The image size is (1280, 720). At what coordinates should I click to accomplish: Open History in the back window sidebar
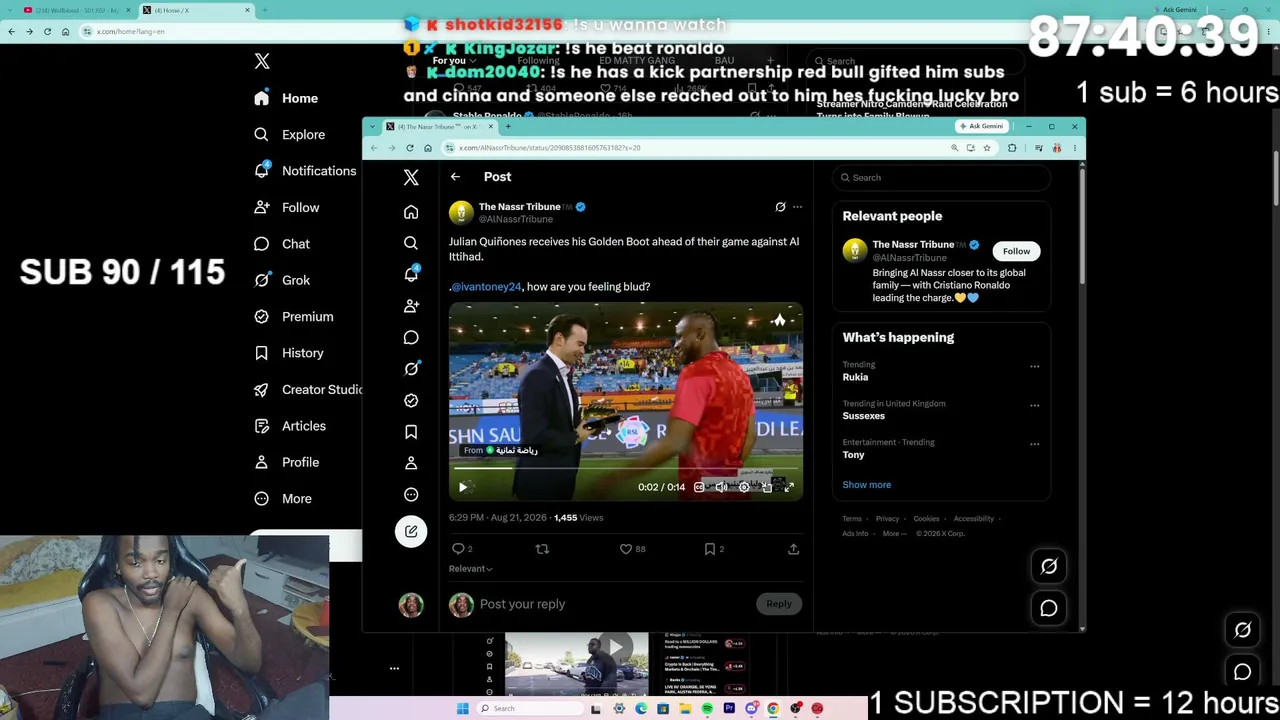[289, 353]
